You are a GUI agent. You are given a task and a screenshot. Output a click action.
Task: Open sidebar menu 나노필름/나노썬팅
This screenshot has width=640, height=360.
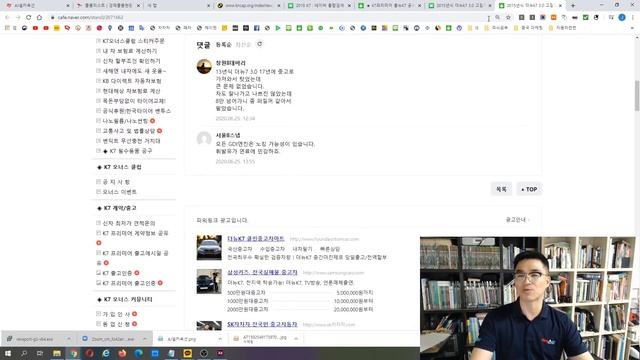(x=125, y=121)
